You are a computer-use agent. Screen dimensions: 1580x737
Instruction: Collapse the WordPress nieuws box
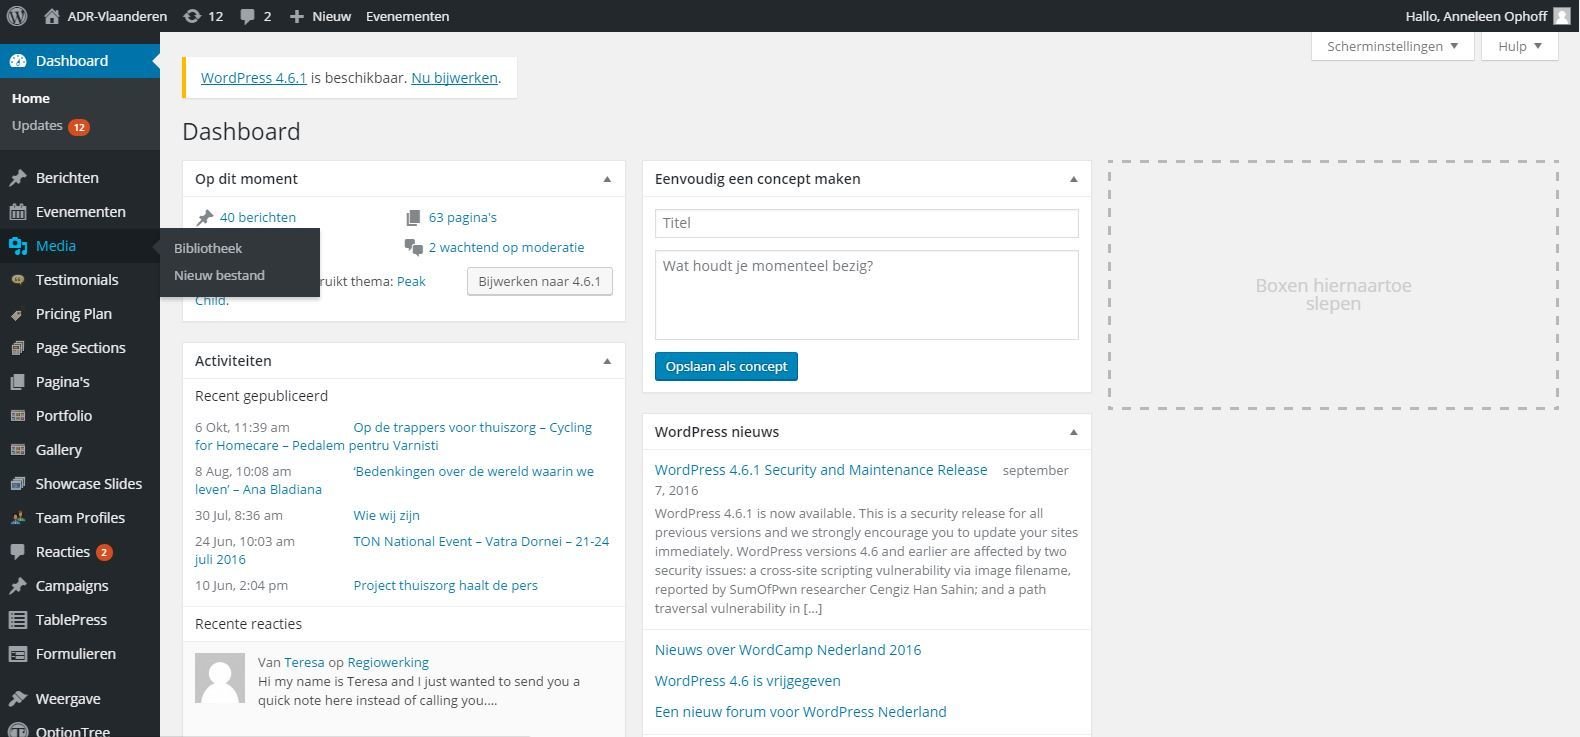tap(1073, 432)
